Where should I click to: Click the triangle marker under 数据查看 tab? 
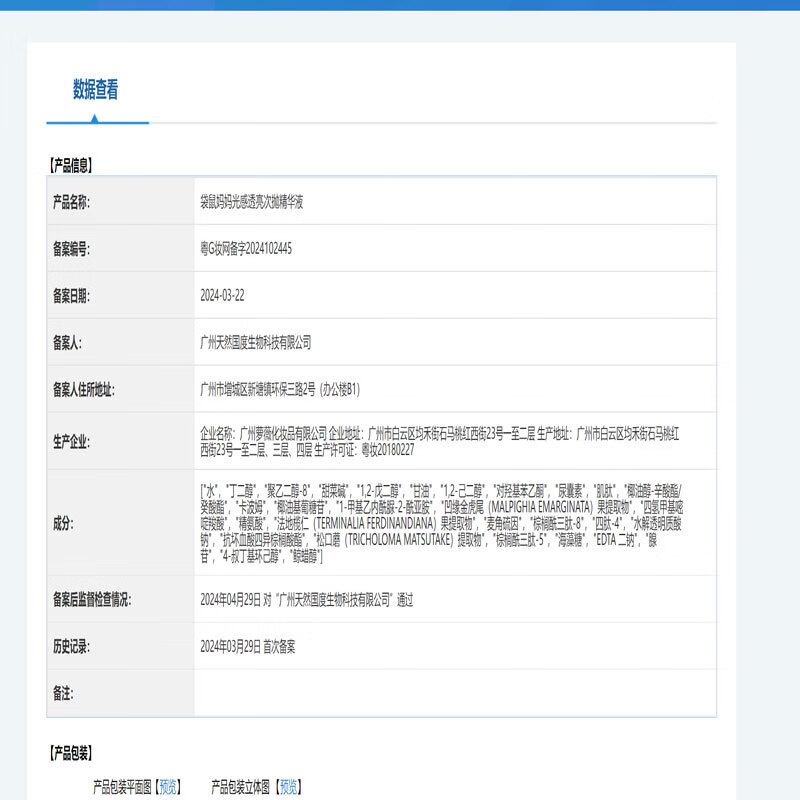coord(95,118)
